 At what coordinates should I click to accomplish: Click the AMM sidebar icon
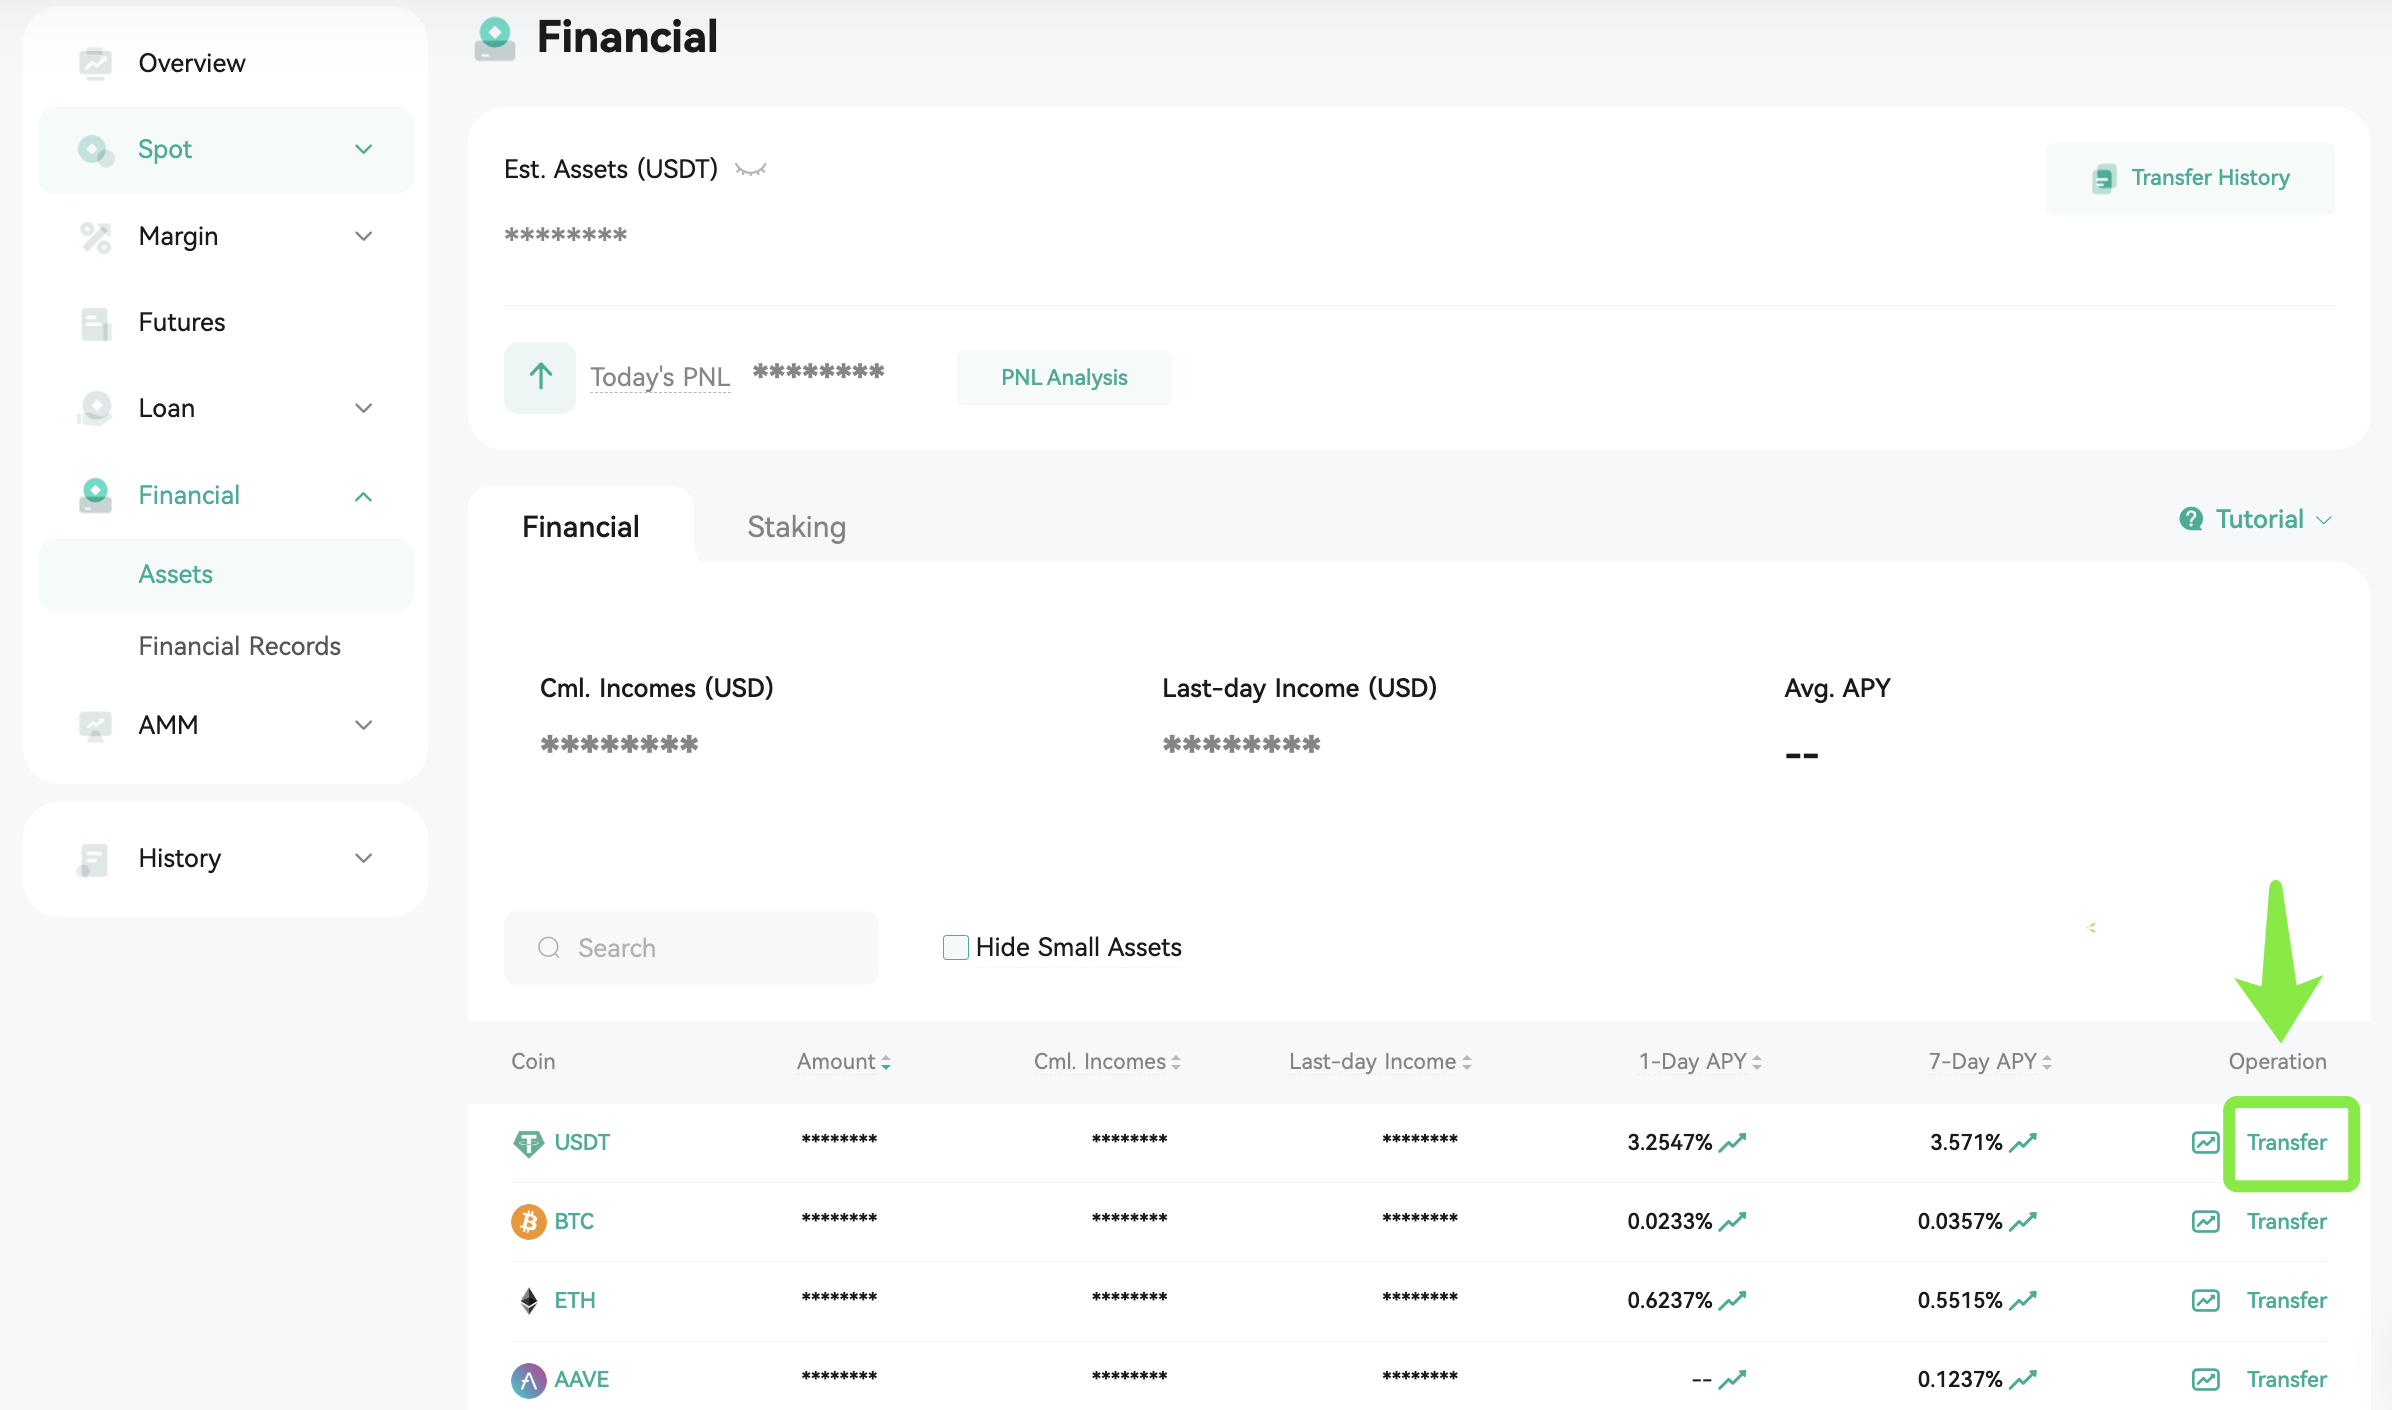[95, 725]
